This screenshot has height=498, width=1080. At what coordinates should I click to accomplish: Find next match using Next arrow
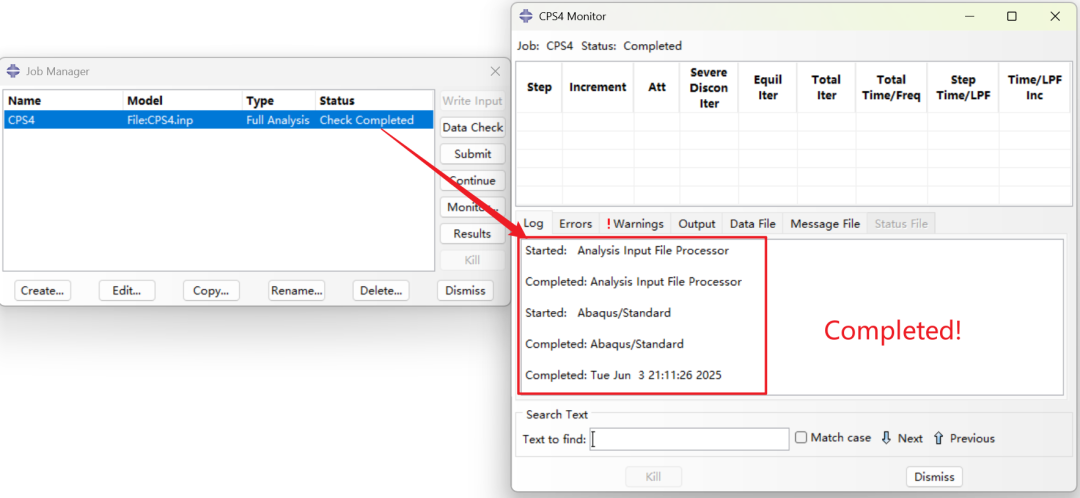point(902,438)
